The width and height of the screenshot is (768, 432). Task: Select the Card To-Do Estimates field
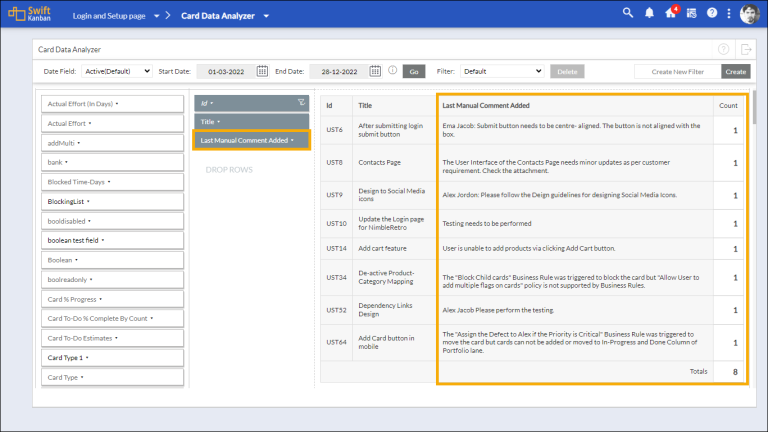pos(112,338)
